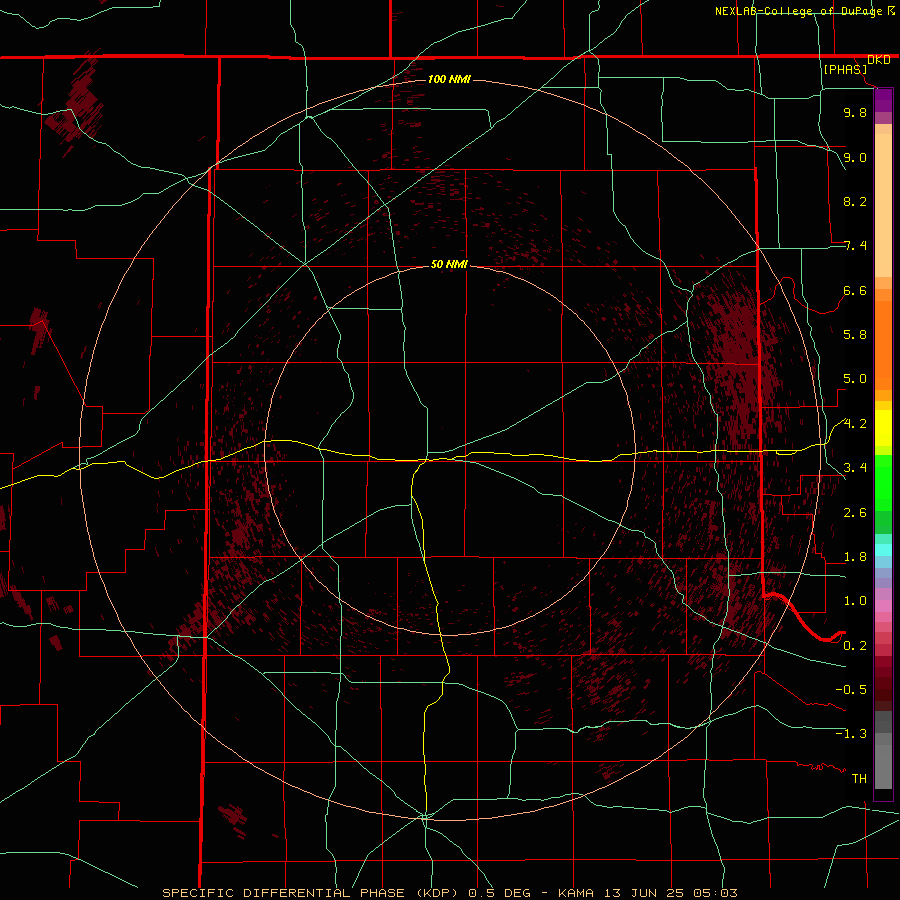Image resolution: width=900 pixels, height=900 pixels.
Task: Pick the orange segment of the color bar
Action: point(883,346)
